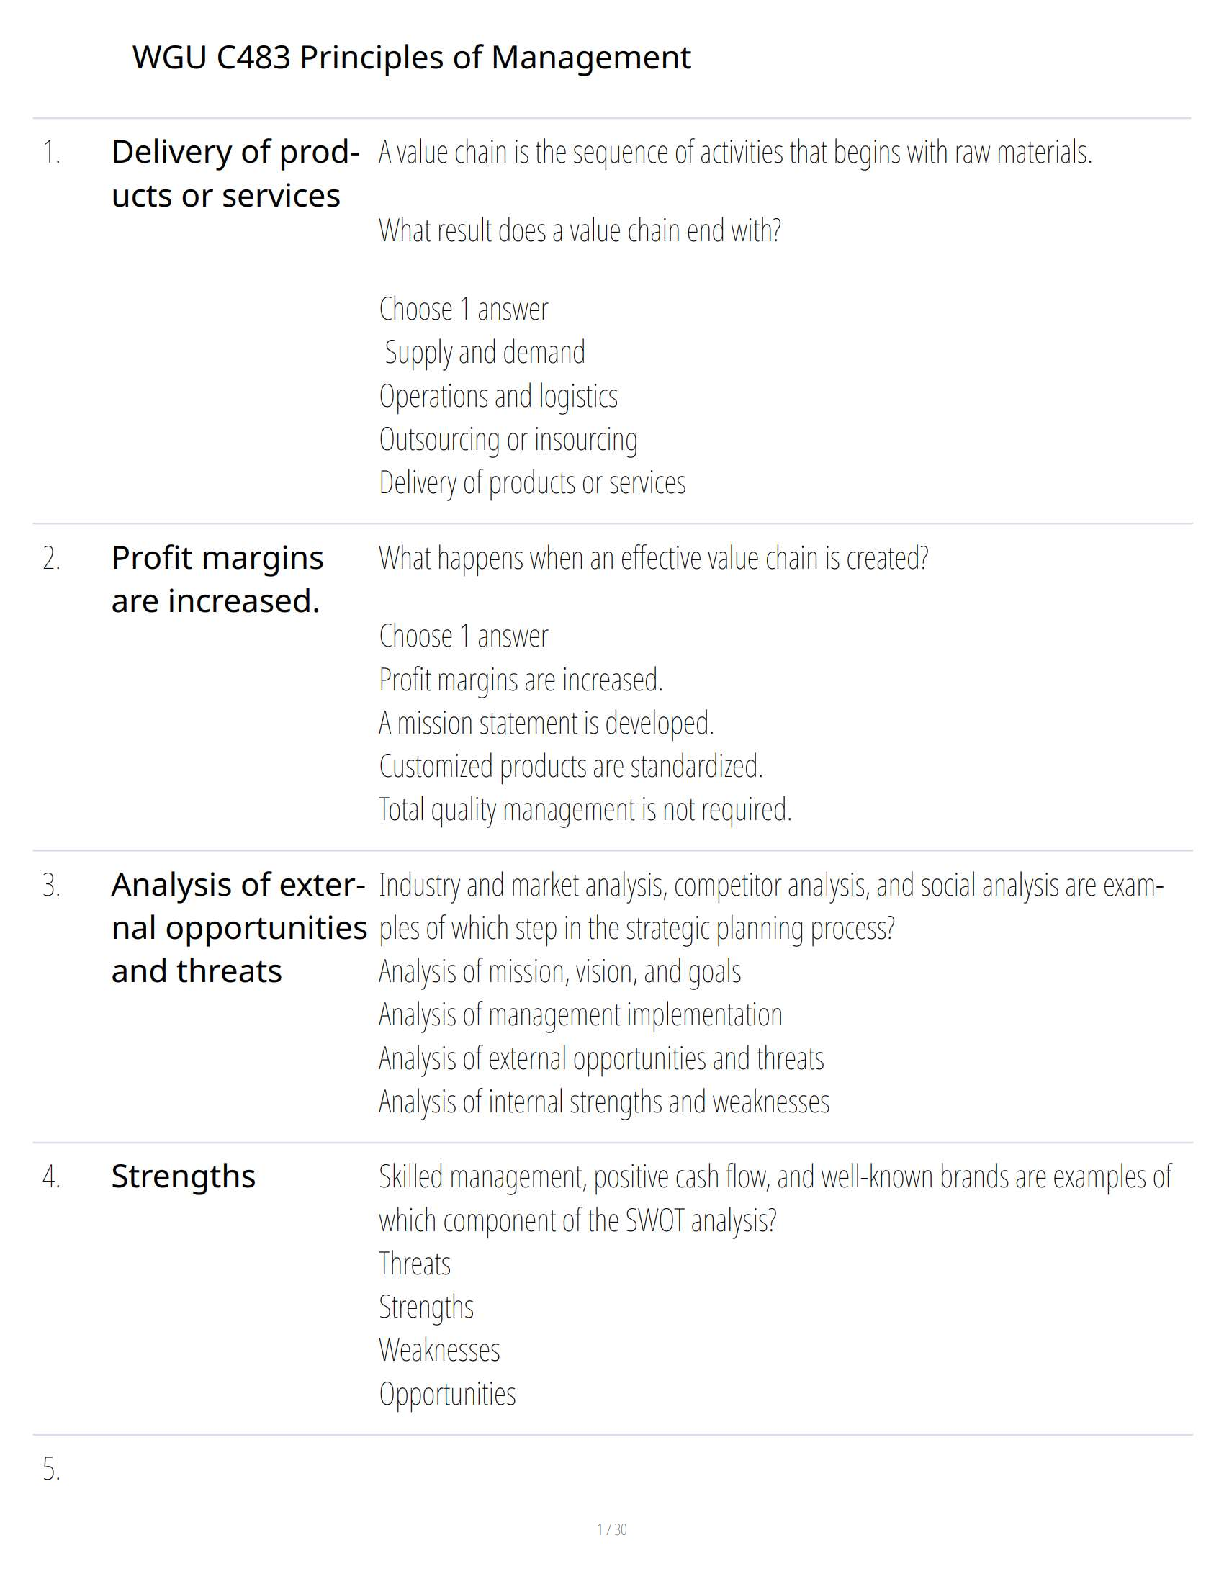This screenshot has width=1224, height=1584.
Task: Click the bold term 'Delivery of products or services'
Action: (235, 174)
